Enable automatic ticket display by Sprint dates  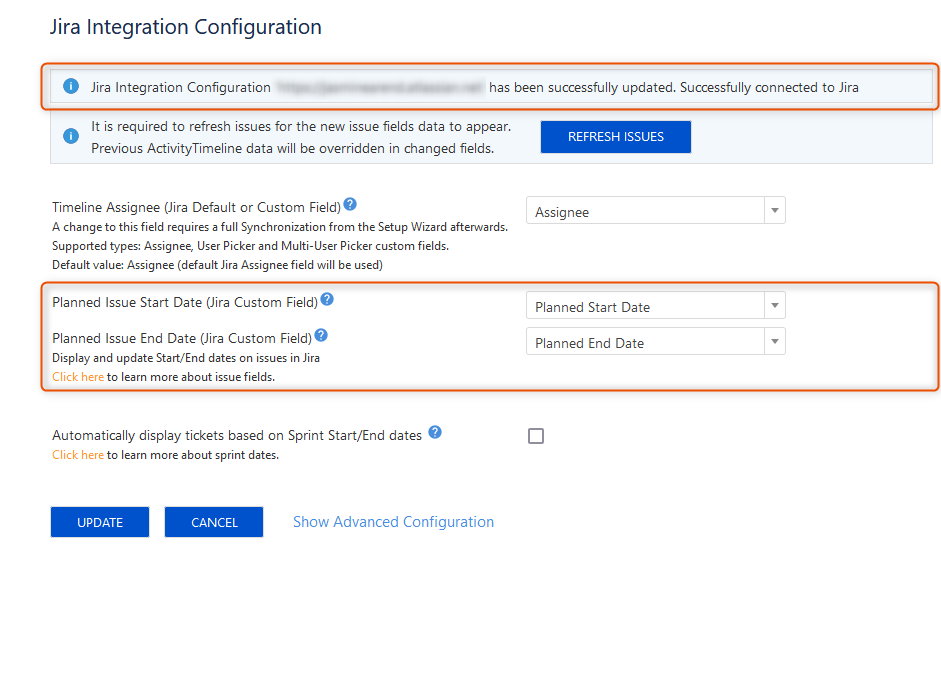tap(536, 435)
